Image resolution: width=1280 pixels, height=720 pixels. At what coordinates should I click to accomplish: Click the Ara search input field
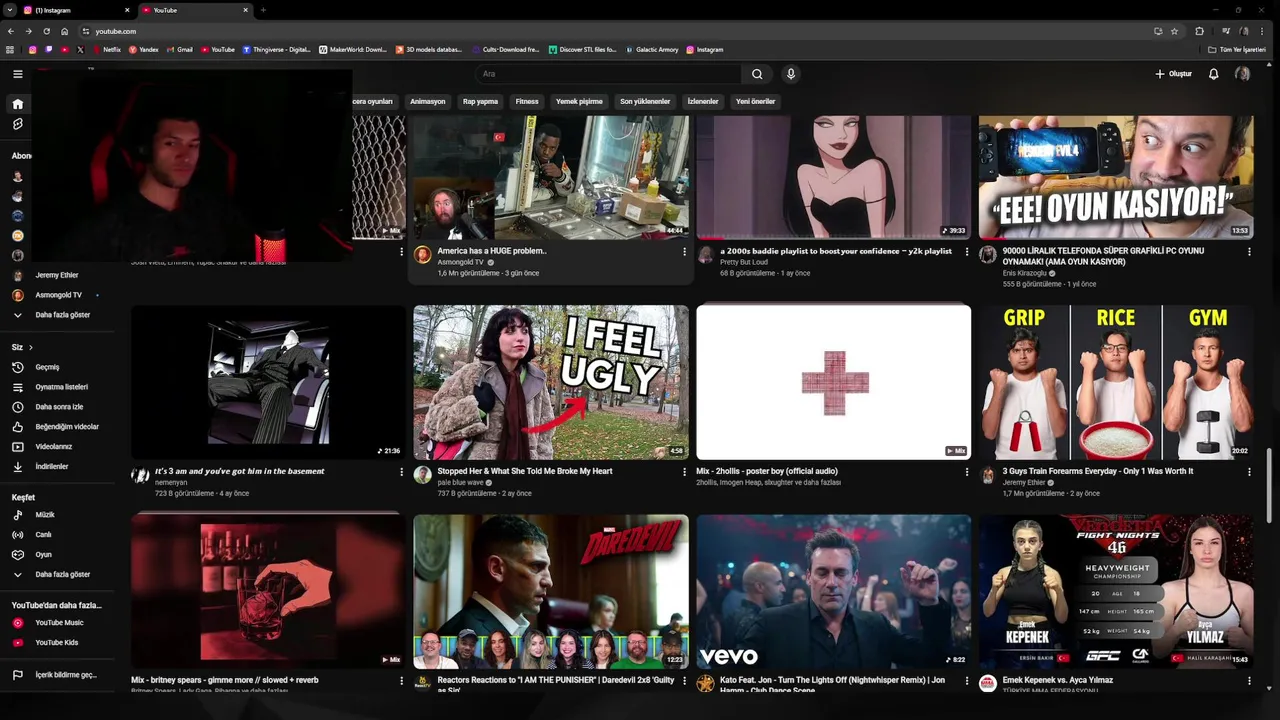608,74
